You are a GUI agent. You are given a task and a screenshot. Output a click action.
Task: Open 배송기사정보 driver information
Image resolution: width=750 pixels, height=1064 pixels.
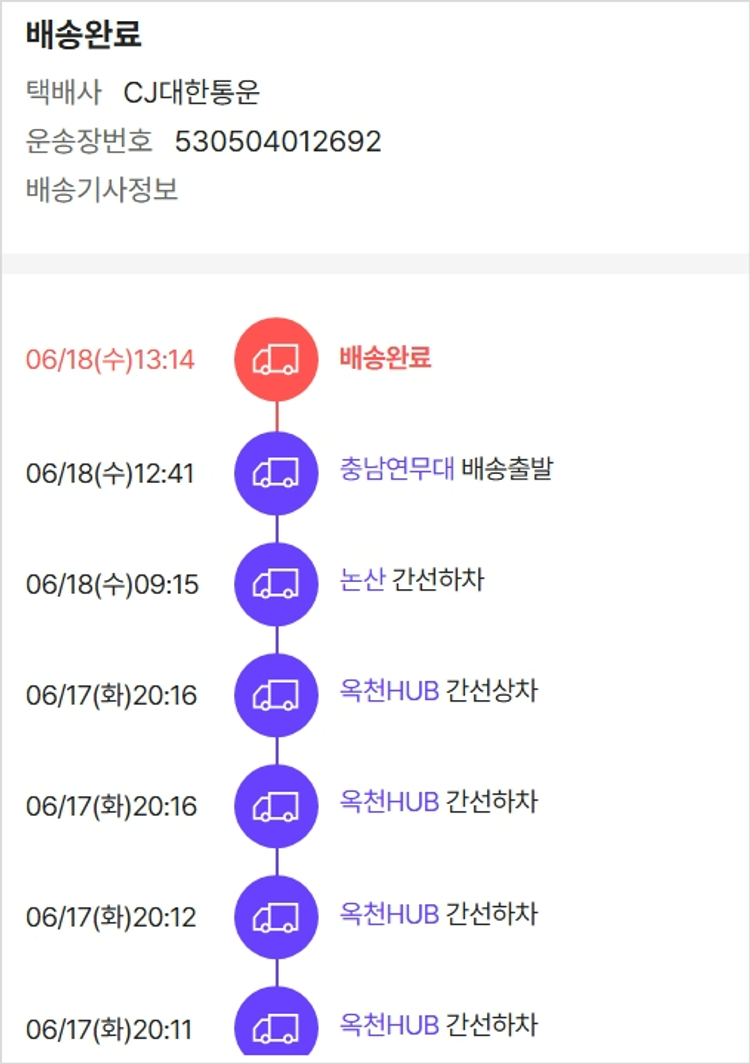click(102, 190)
